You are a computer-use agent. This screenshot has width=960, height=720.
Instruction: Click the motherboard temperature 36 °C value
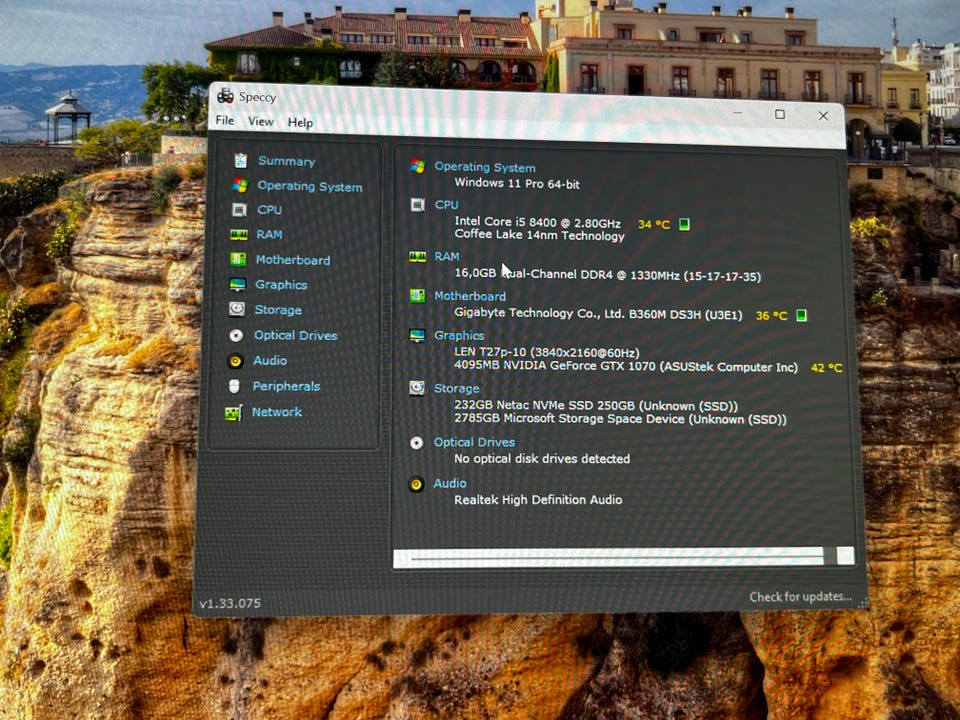point(771,315)
